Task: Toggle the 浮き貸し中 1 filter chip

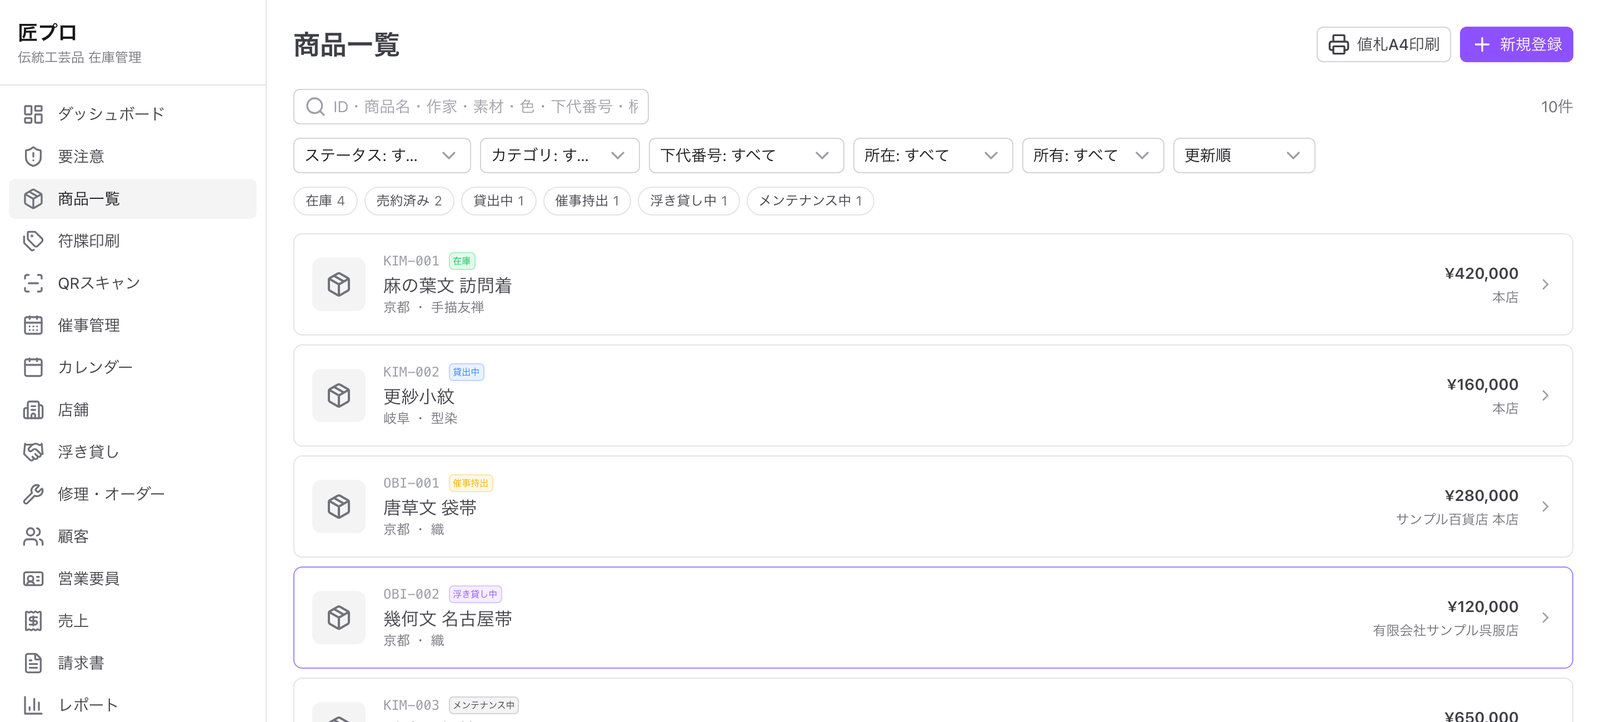Action: pyautogui.click(x=689, y=201)
